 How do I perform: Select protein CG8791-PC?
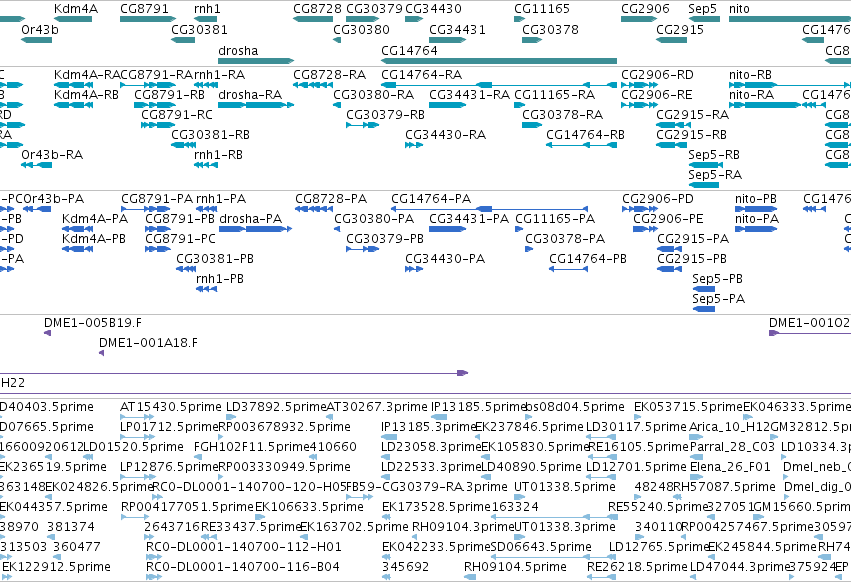click(x=158, y=249)
